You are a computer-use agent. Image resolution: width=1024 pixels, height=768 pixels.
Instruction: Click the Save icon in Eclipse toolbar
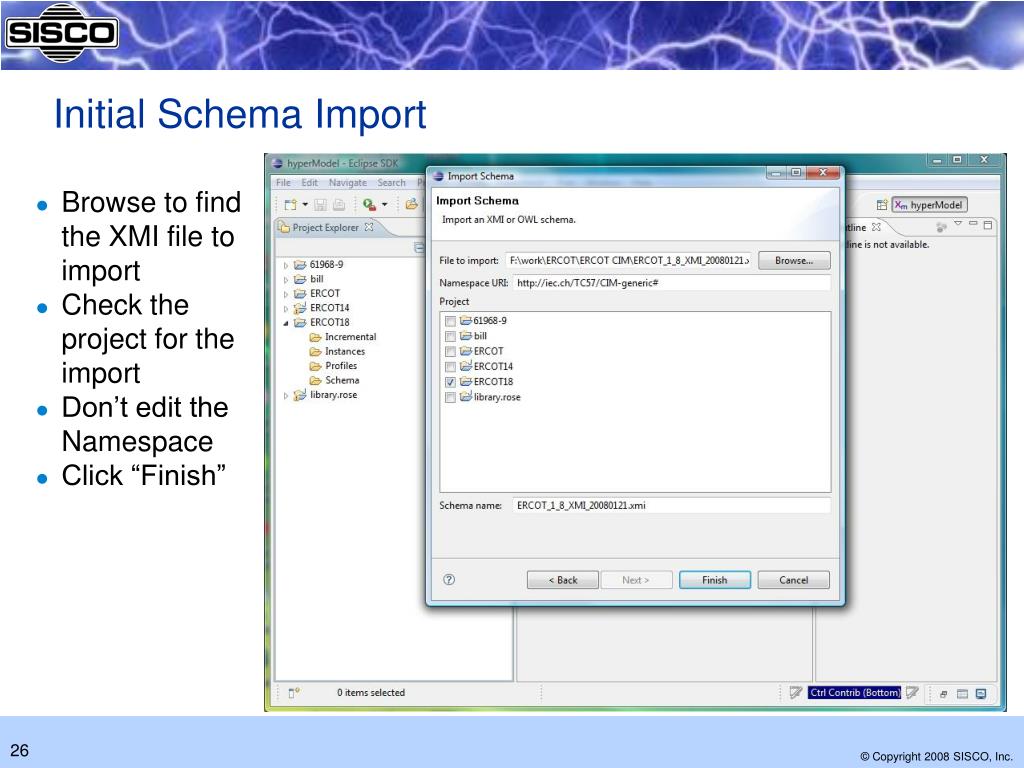[x=320, y=204]
